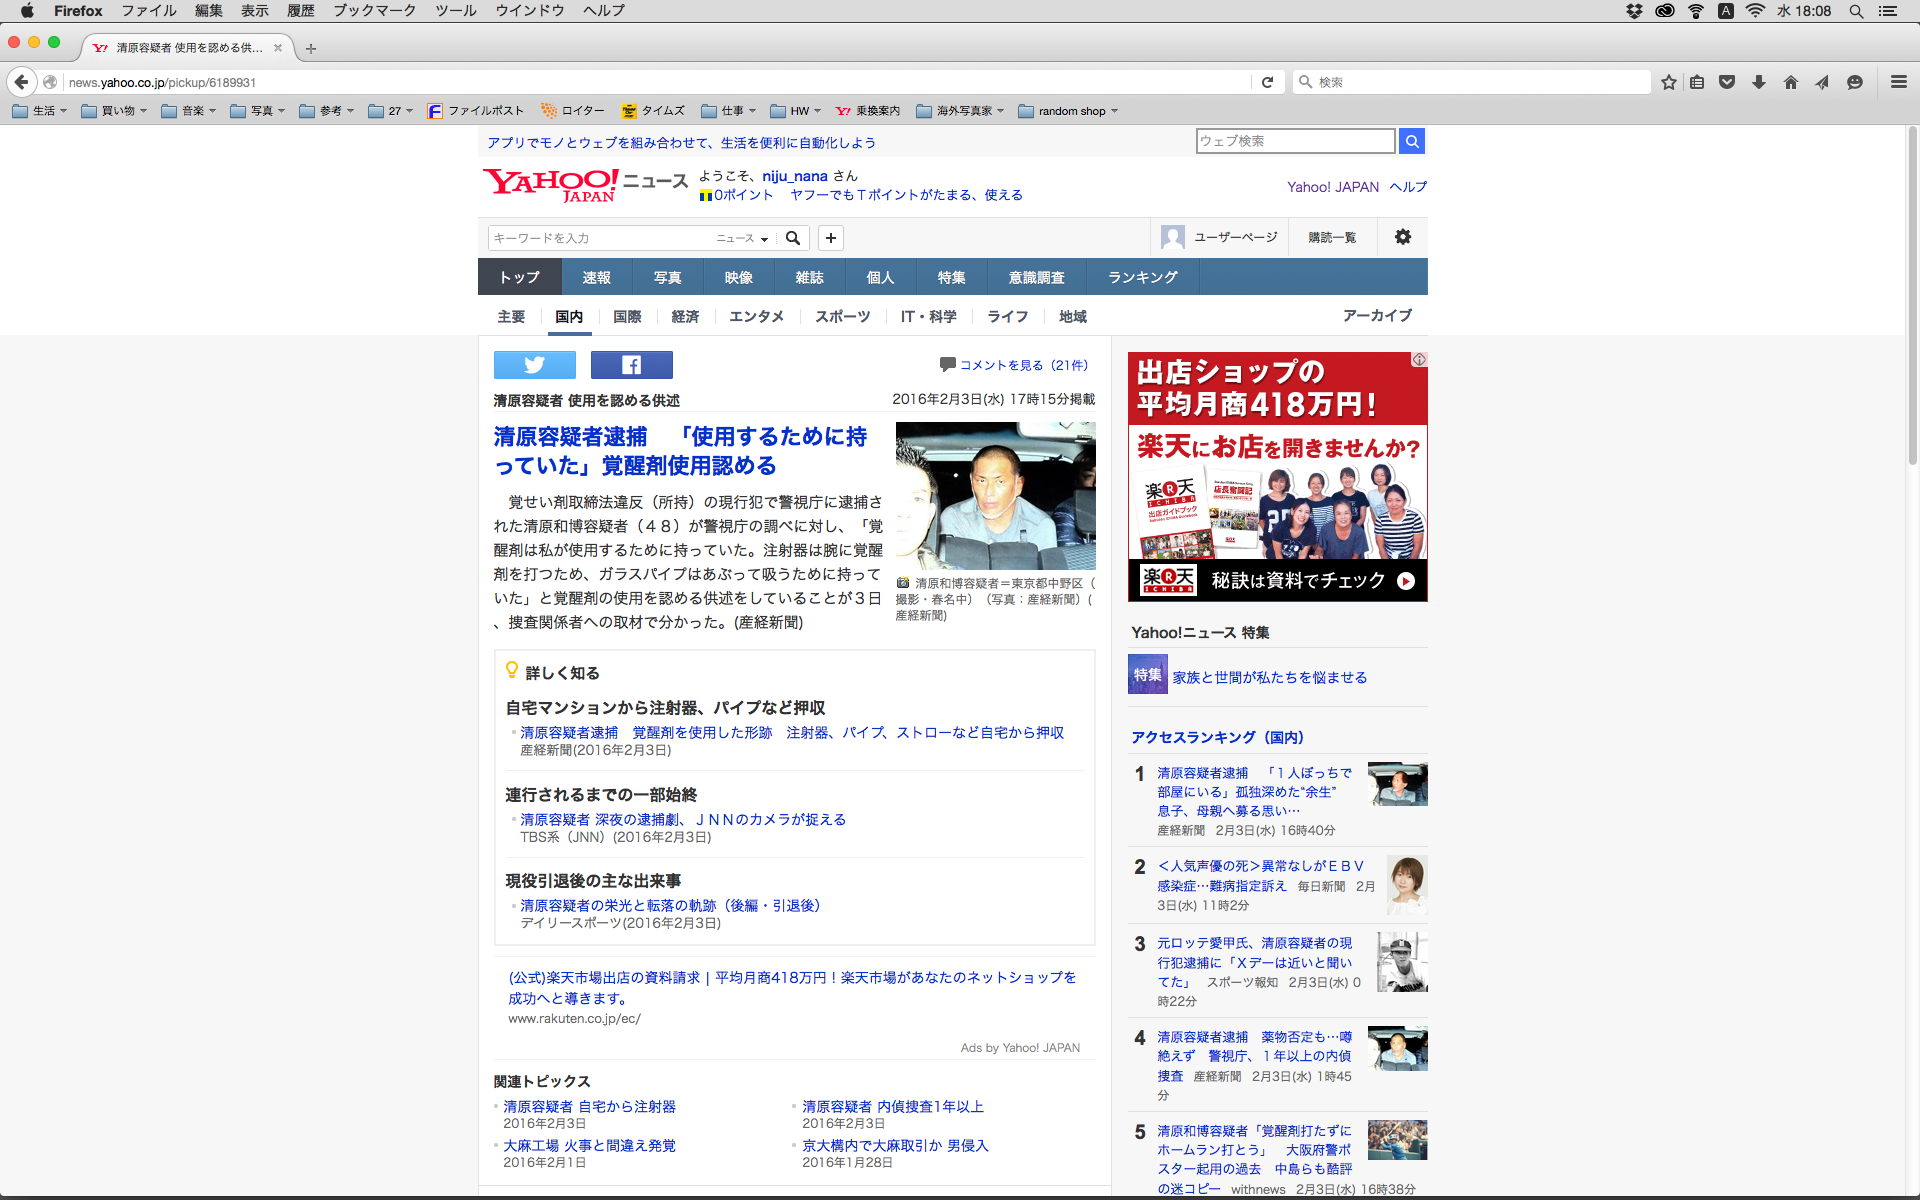This screenshot has height=1200, width=1920.
Task: Open the ニュース search scope dropdown
Action: 742,238
